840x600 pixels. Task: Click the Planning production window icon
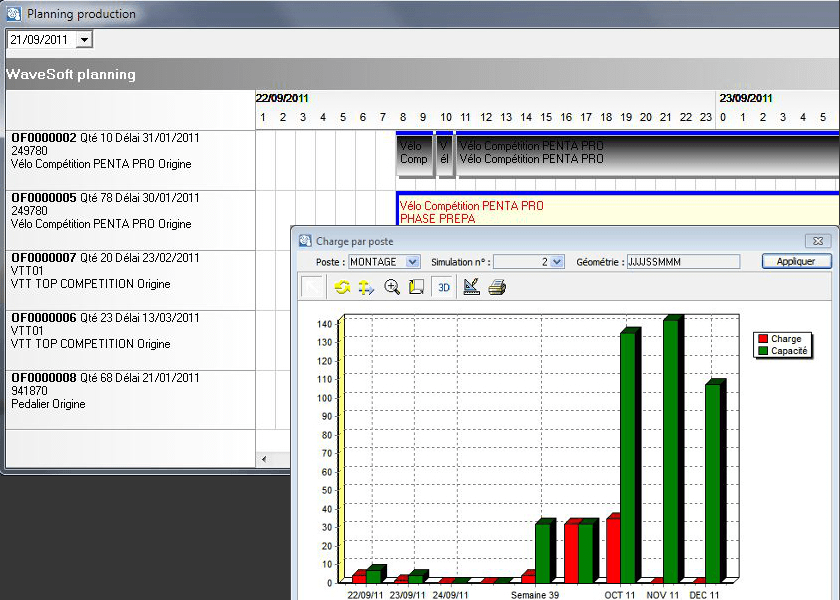14,14
